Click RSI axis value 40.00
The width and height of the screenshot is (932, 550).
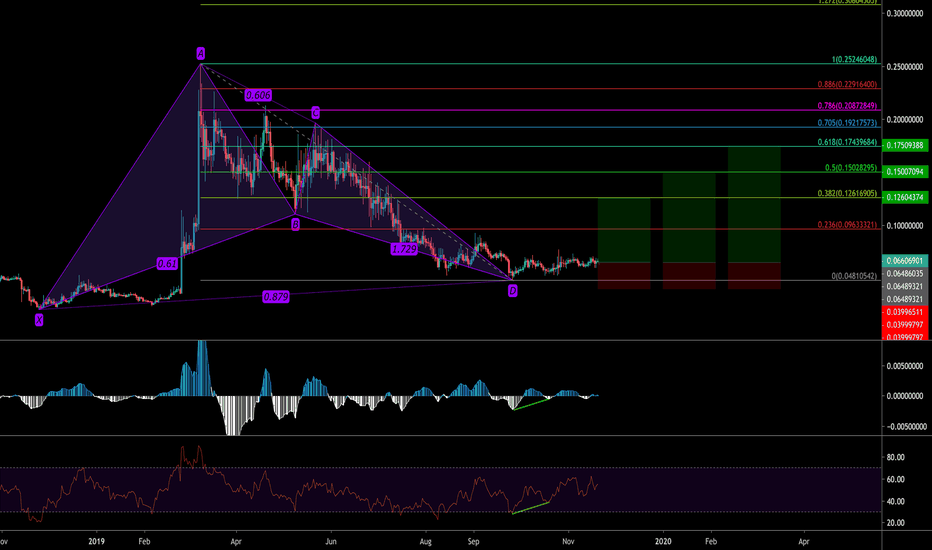pos(895,501)
